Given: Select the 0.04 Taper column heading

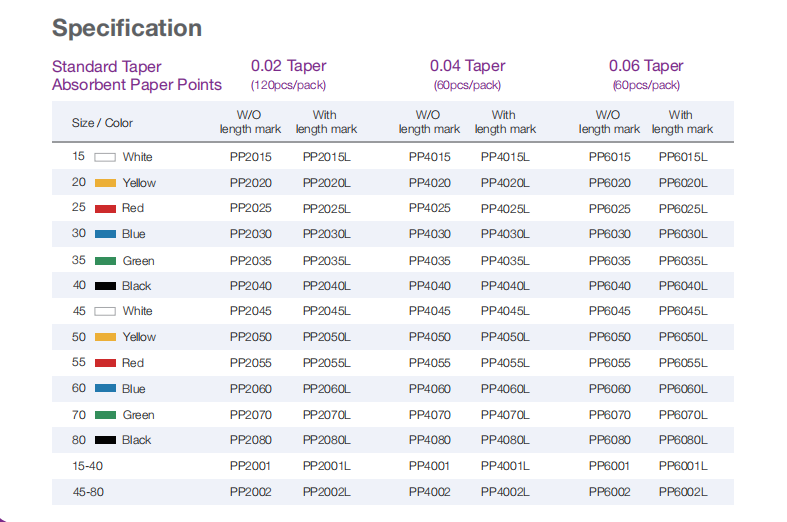Looking at the screenshot, I should [x=467, y=66].
